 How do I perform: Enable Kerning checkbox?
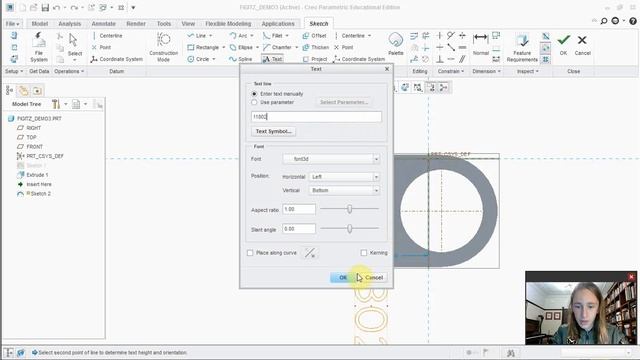click(x=364, y=253)
